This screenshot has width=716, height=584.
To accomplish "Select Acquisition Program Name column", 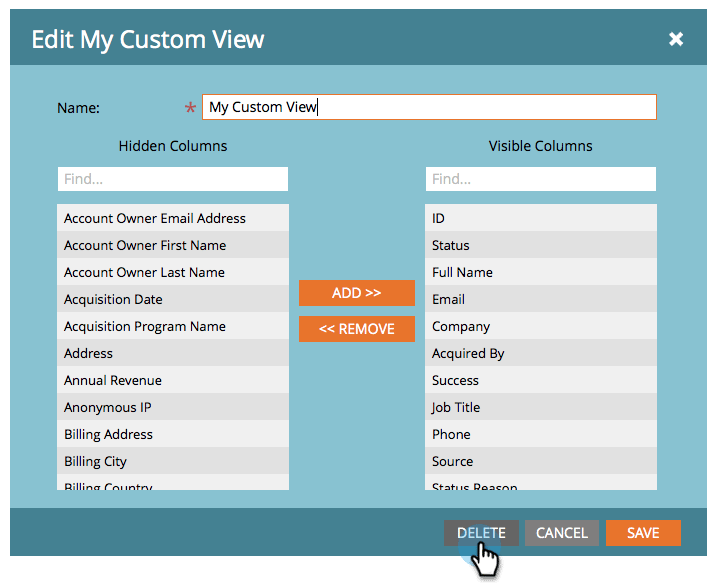I will pyautogui.click(x=173, y=326).
